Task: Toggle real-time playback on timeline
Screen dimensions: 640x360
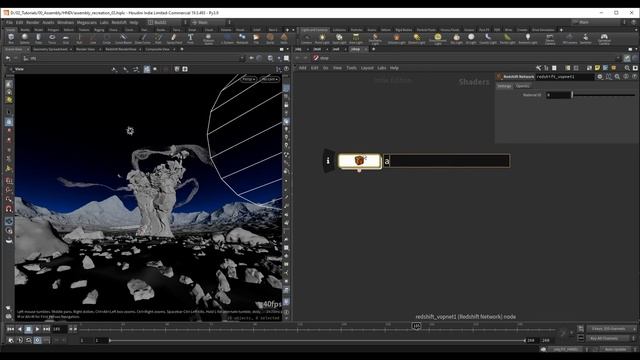Action: [x=37, y=340]
